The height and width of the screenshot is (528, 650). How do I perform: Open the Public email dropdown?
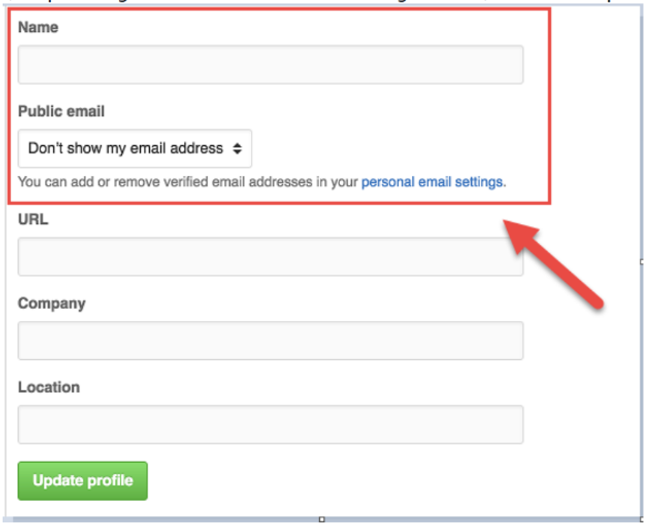(135, 148)
